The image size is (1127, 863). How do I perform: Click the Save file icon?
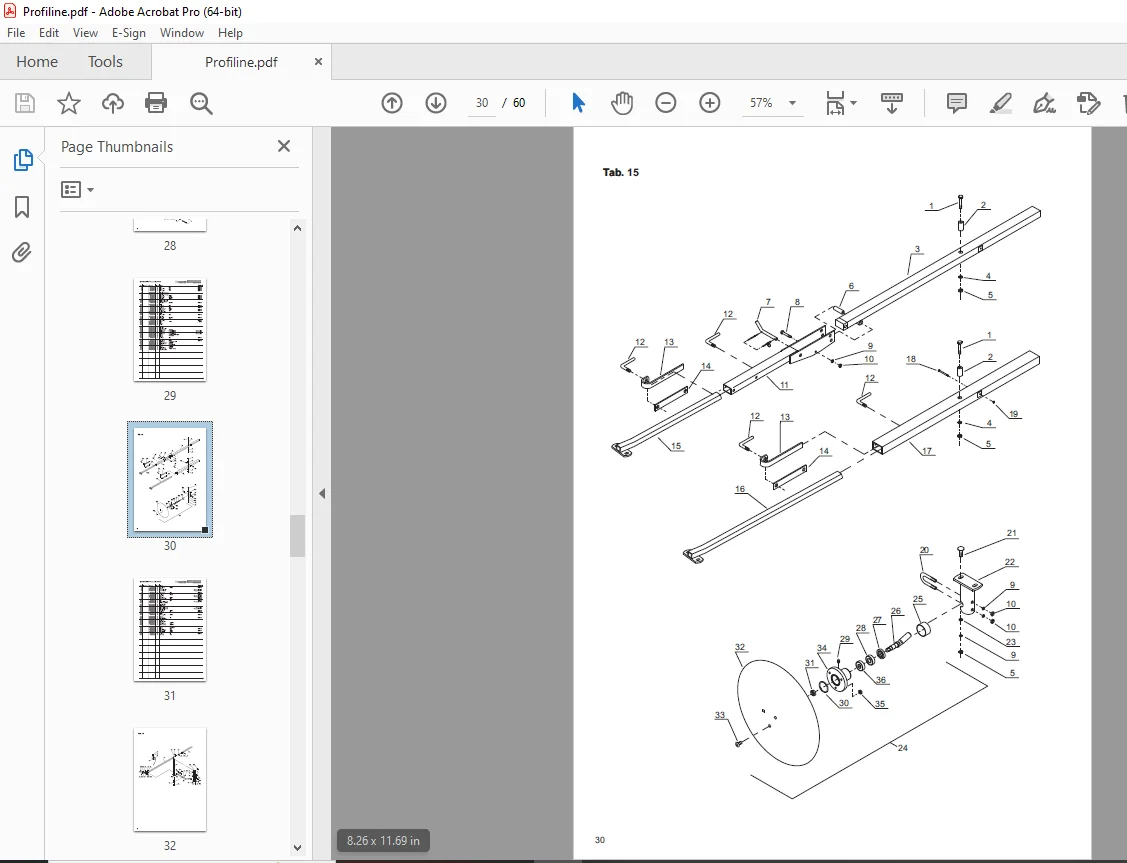[24, 103]
